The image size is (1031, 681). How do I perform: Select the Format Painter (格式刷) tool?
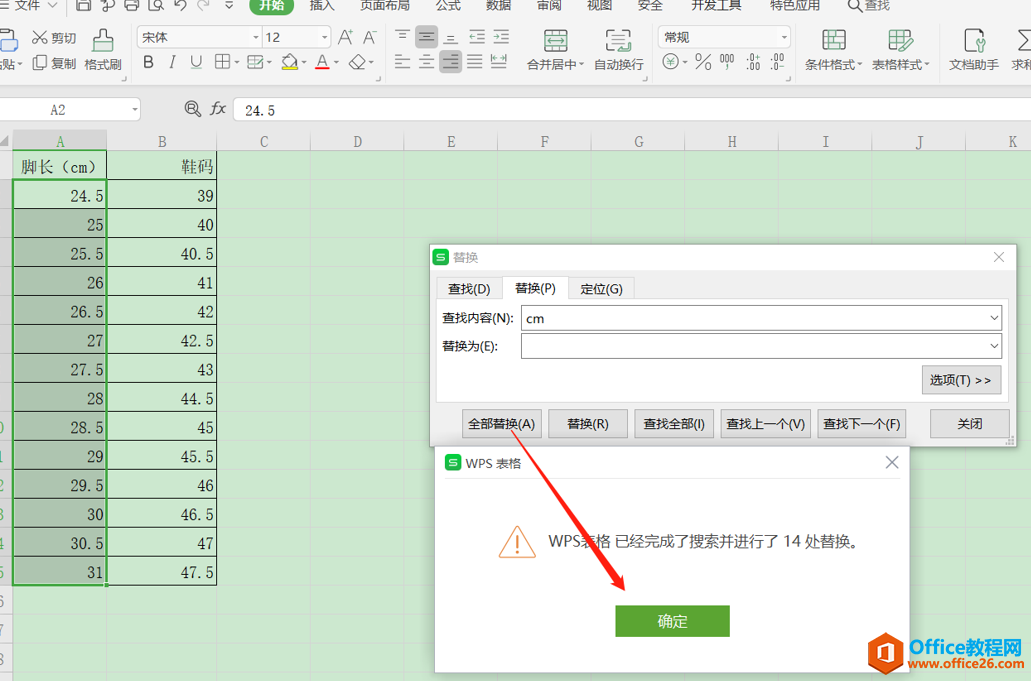pyautogui.click(x=103, y=49)
